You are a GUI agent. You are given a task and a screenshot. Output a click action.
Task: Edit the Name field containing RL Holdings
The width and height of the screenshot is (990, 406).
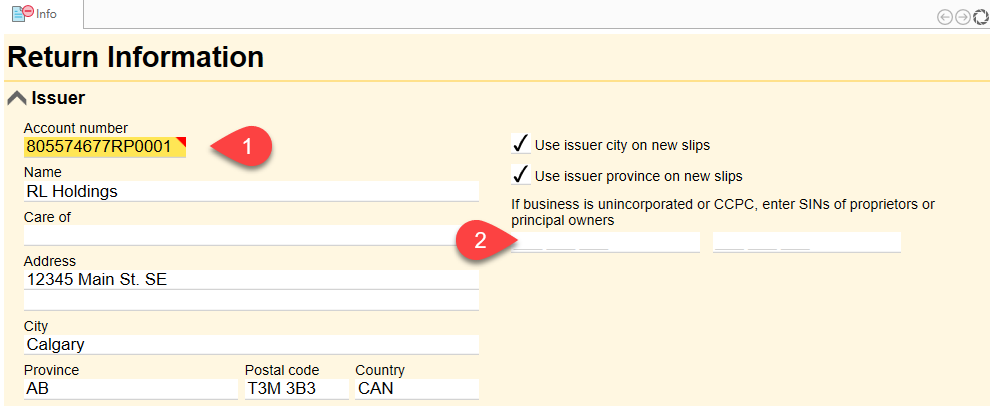click(250, 191)
